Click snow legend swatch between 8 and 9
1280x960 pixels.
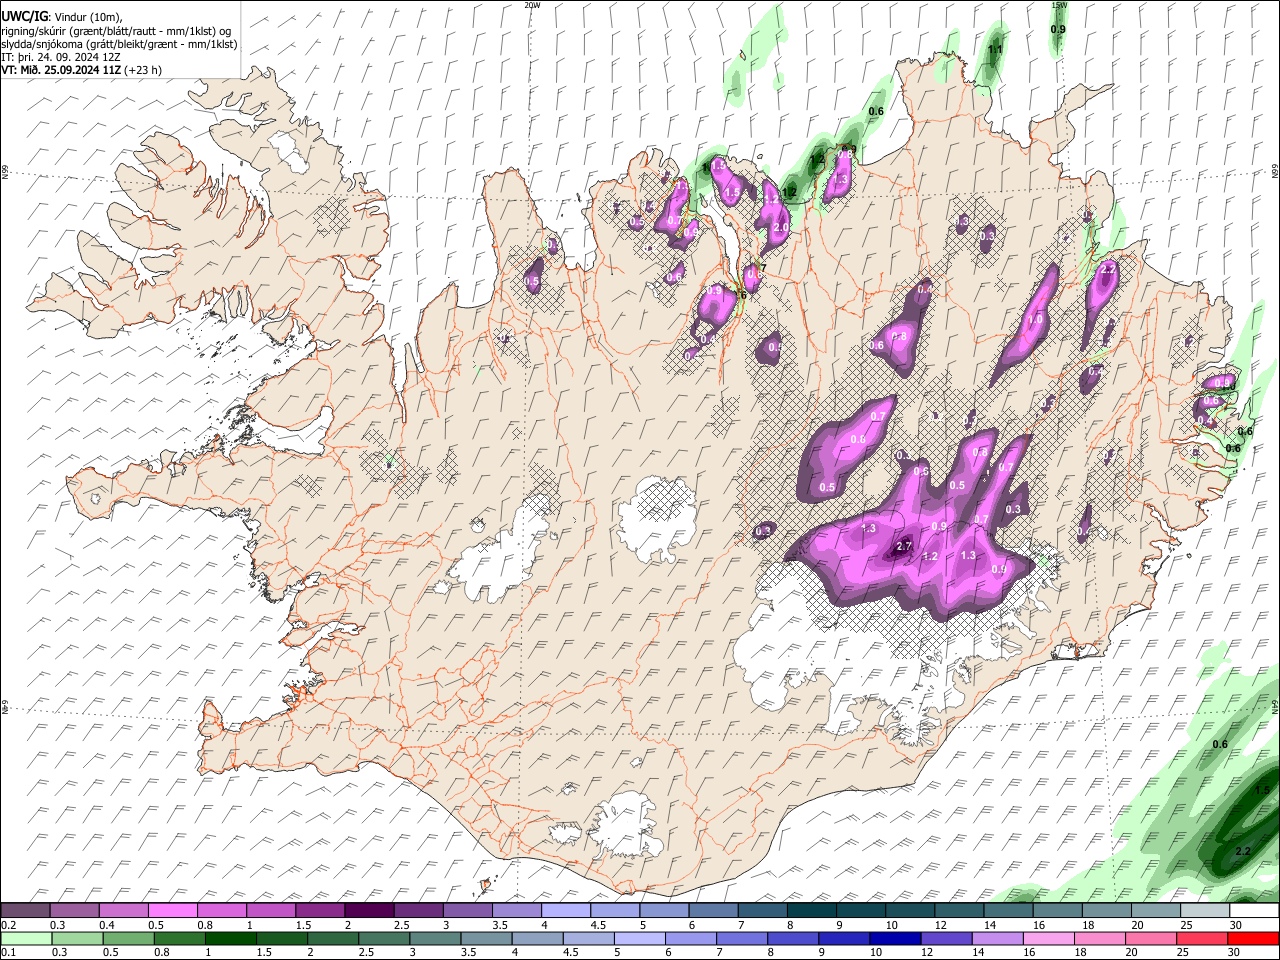tap(812, 910)
